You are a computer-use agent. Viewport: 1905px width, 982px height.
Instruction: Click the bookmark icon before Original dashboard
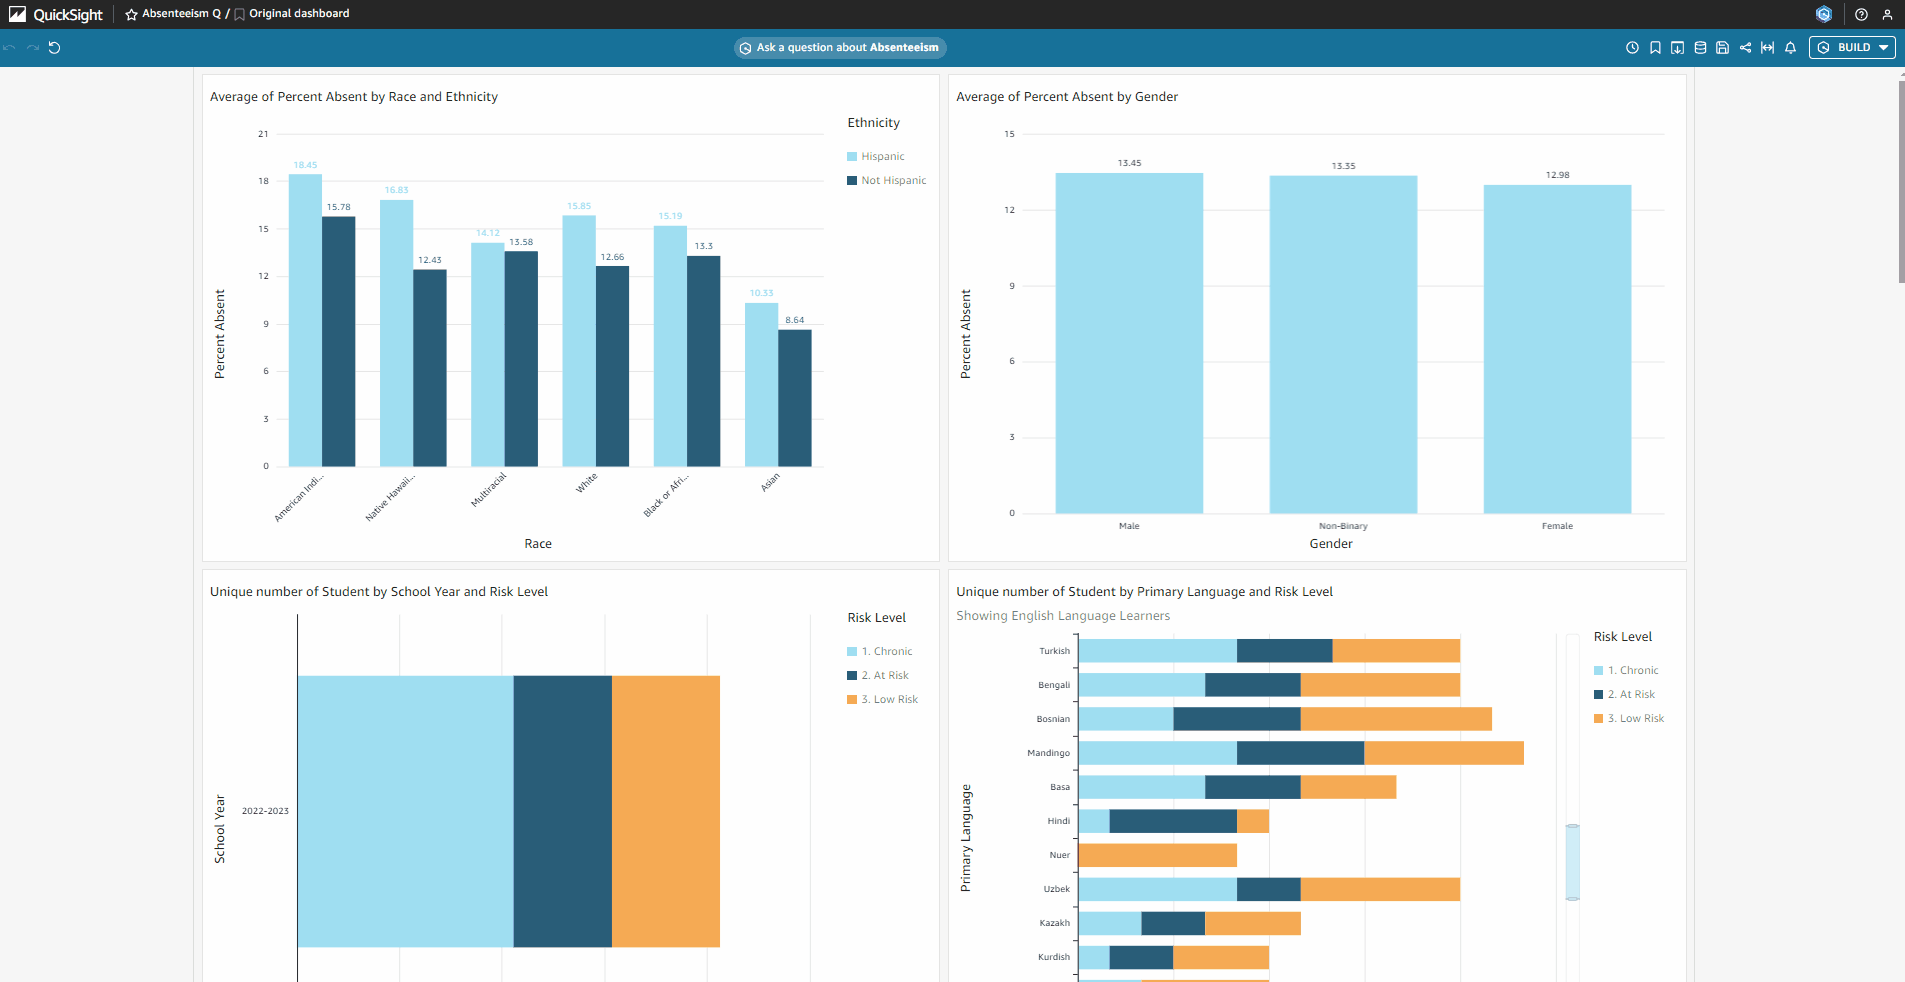[x=239, y=14]
